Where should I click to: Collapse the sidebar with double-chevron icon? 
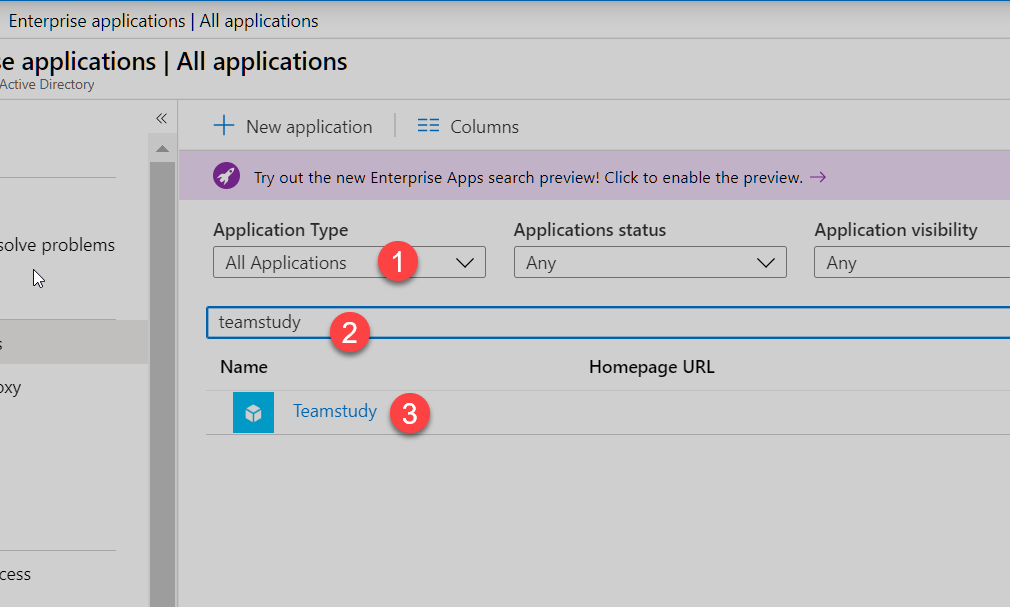[x=161, y=118]
